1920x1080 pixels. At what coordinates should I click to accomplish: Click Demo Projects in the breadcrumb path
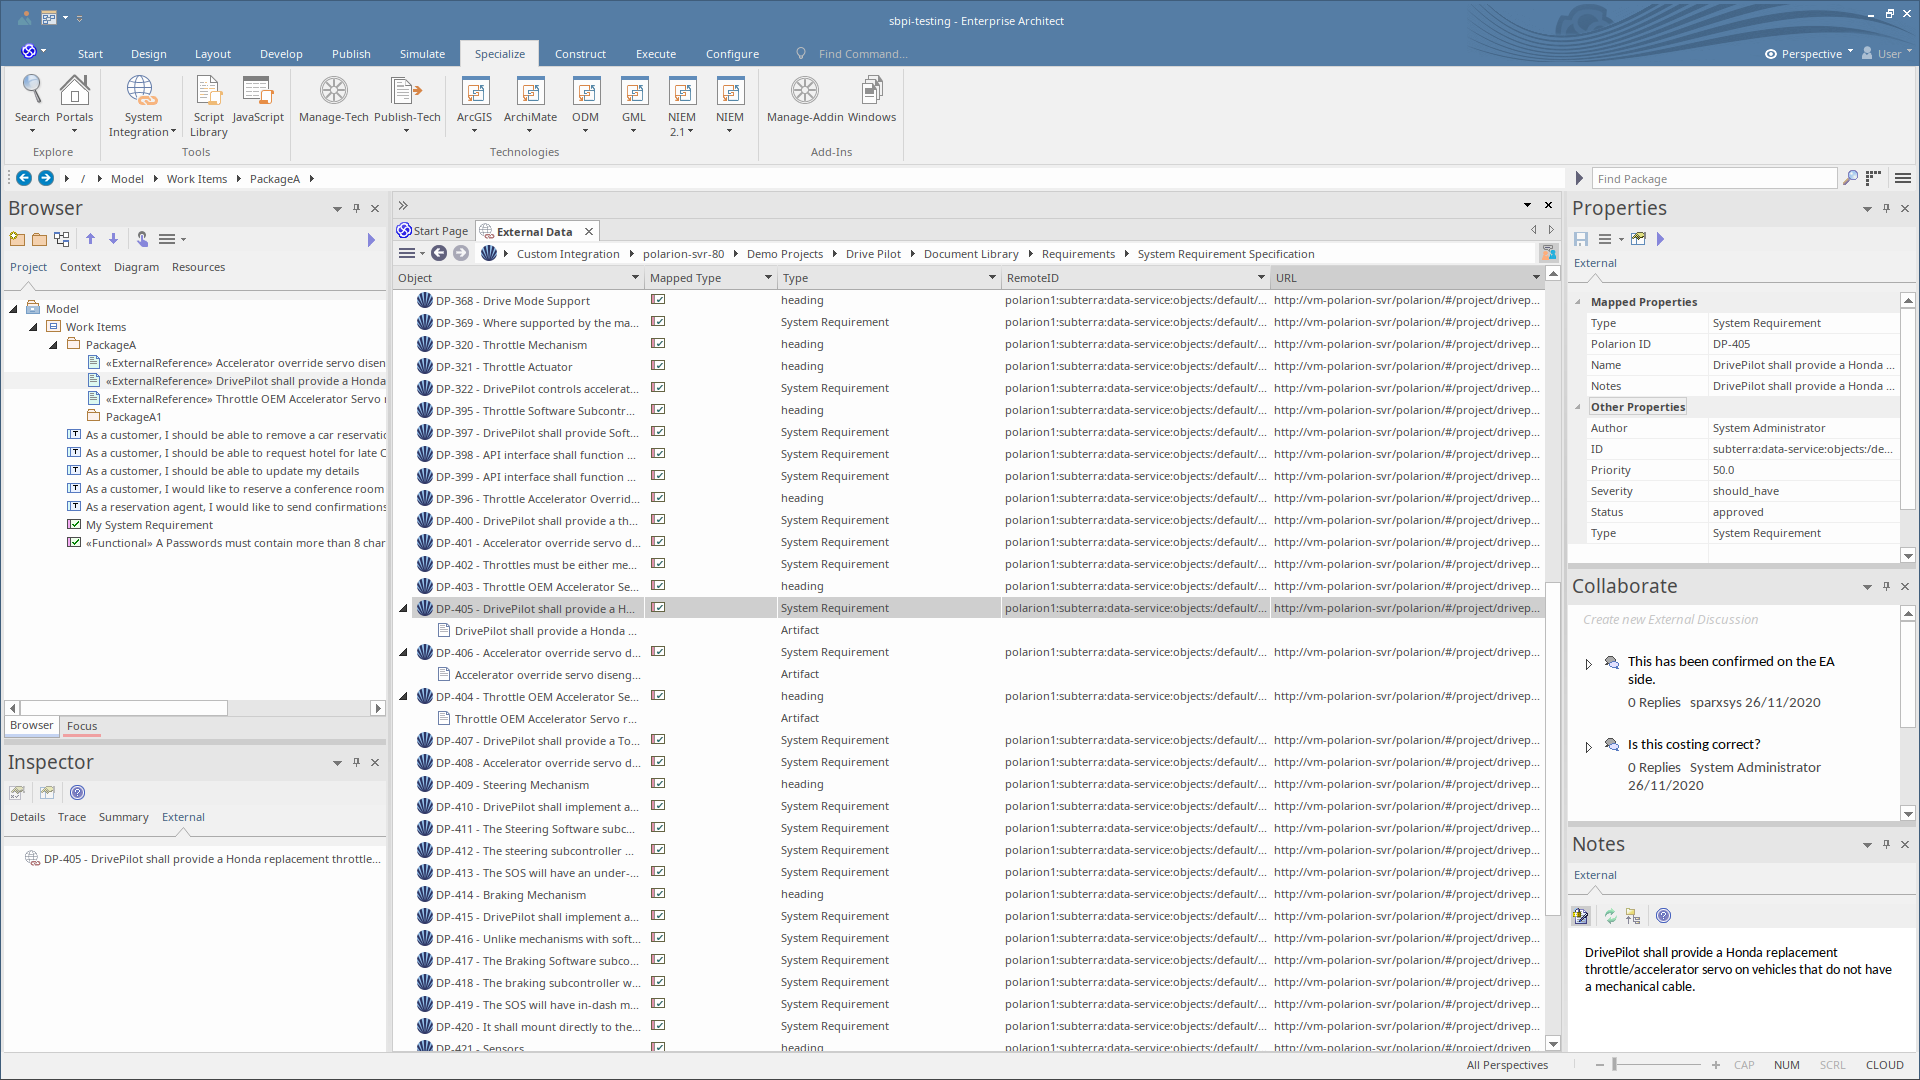point(785,254)
